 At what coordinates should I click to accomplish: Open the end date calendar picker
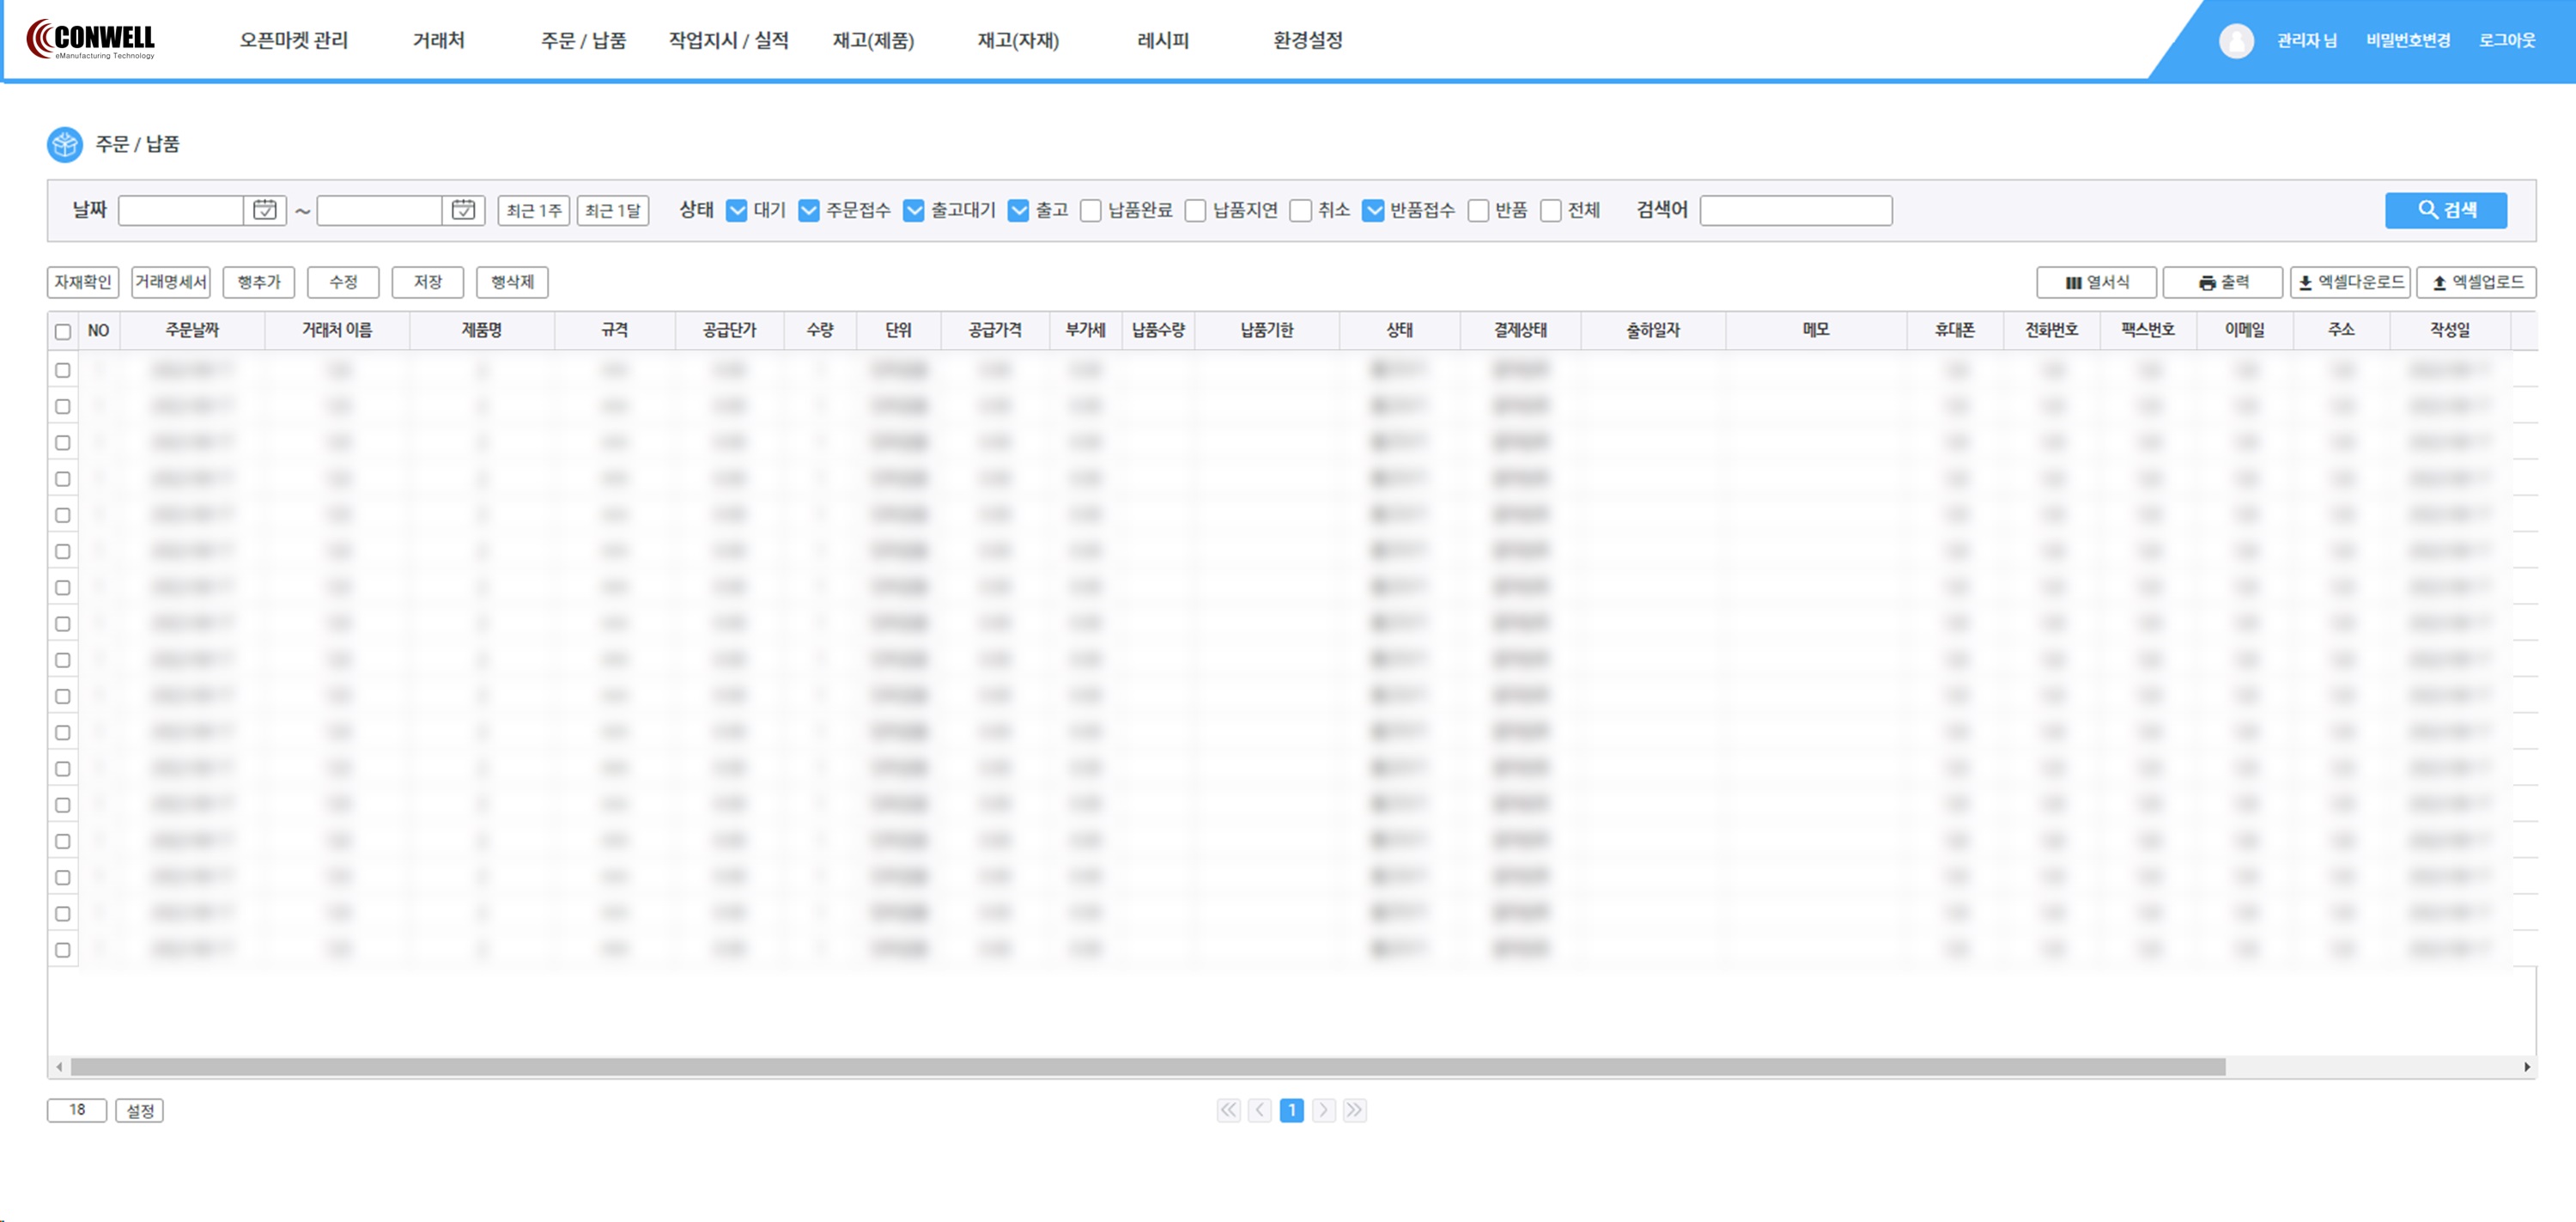click(x=463, y=210)
